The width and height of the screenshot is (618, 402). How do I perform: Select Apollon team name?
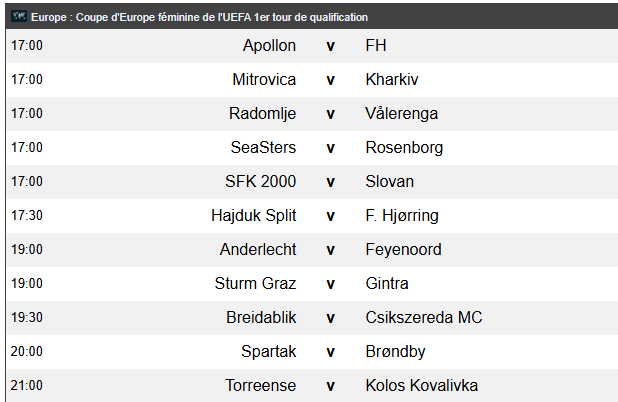pos(269,46)
